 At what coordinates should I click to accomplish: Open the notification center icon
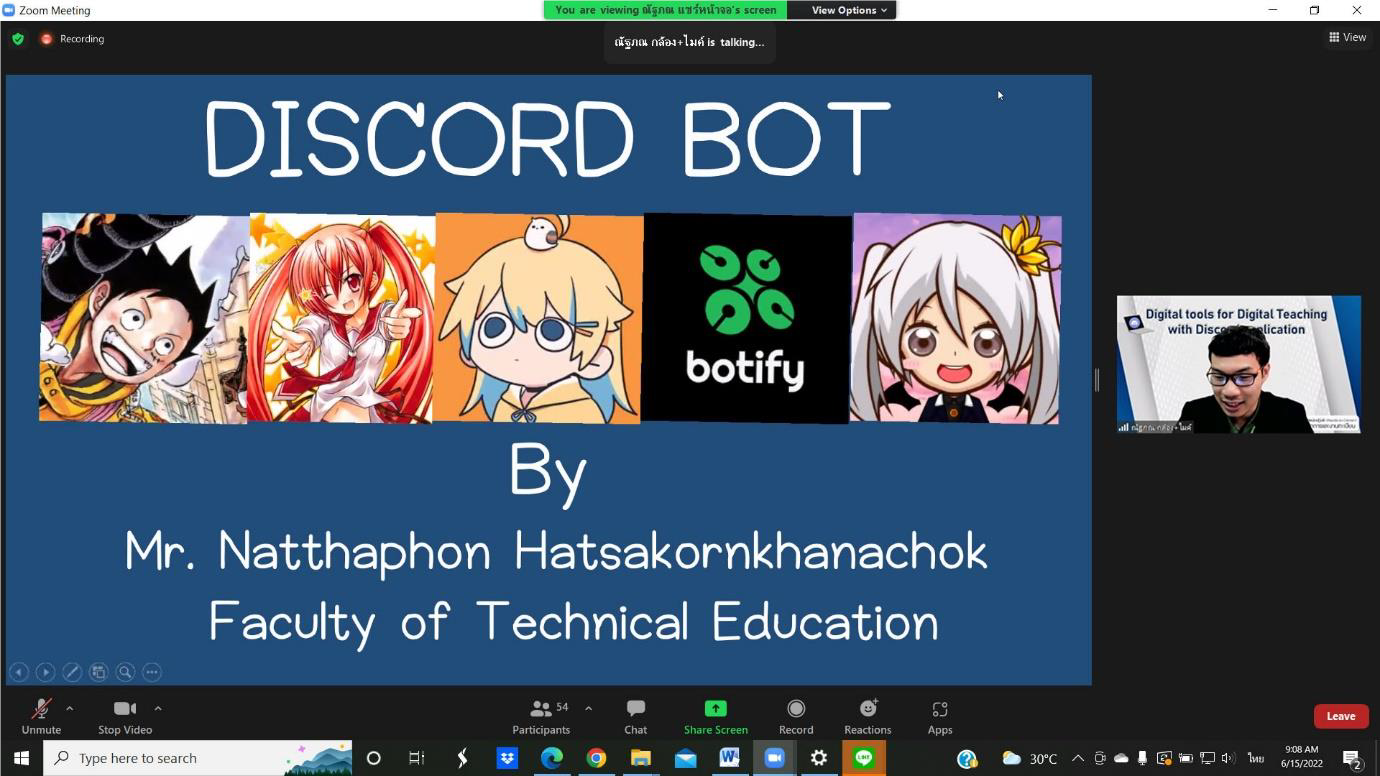1352,759
